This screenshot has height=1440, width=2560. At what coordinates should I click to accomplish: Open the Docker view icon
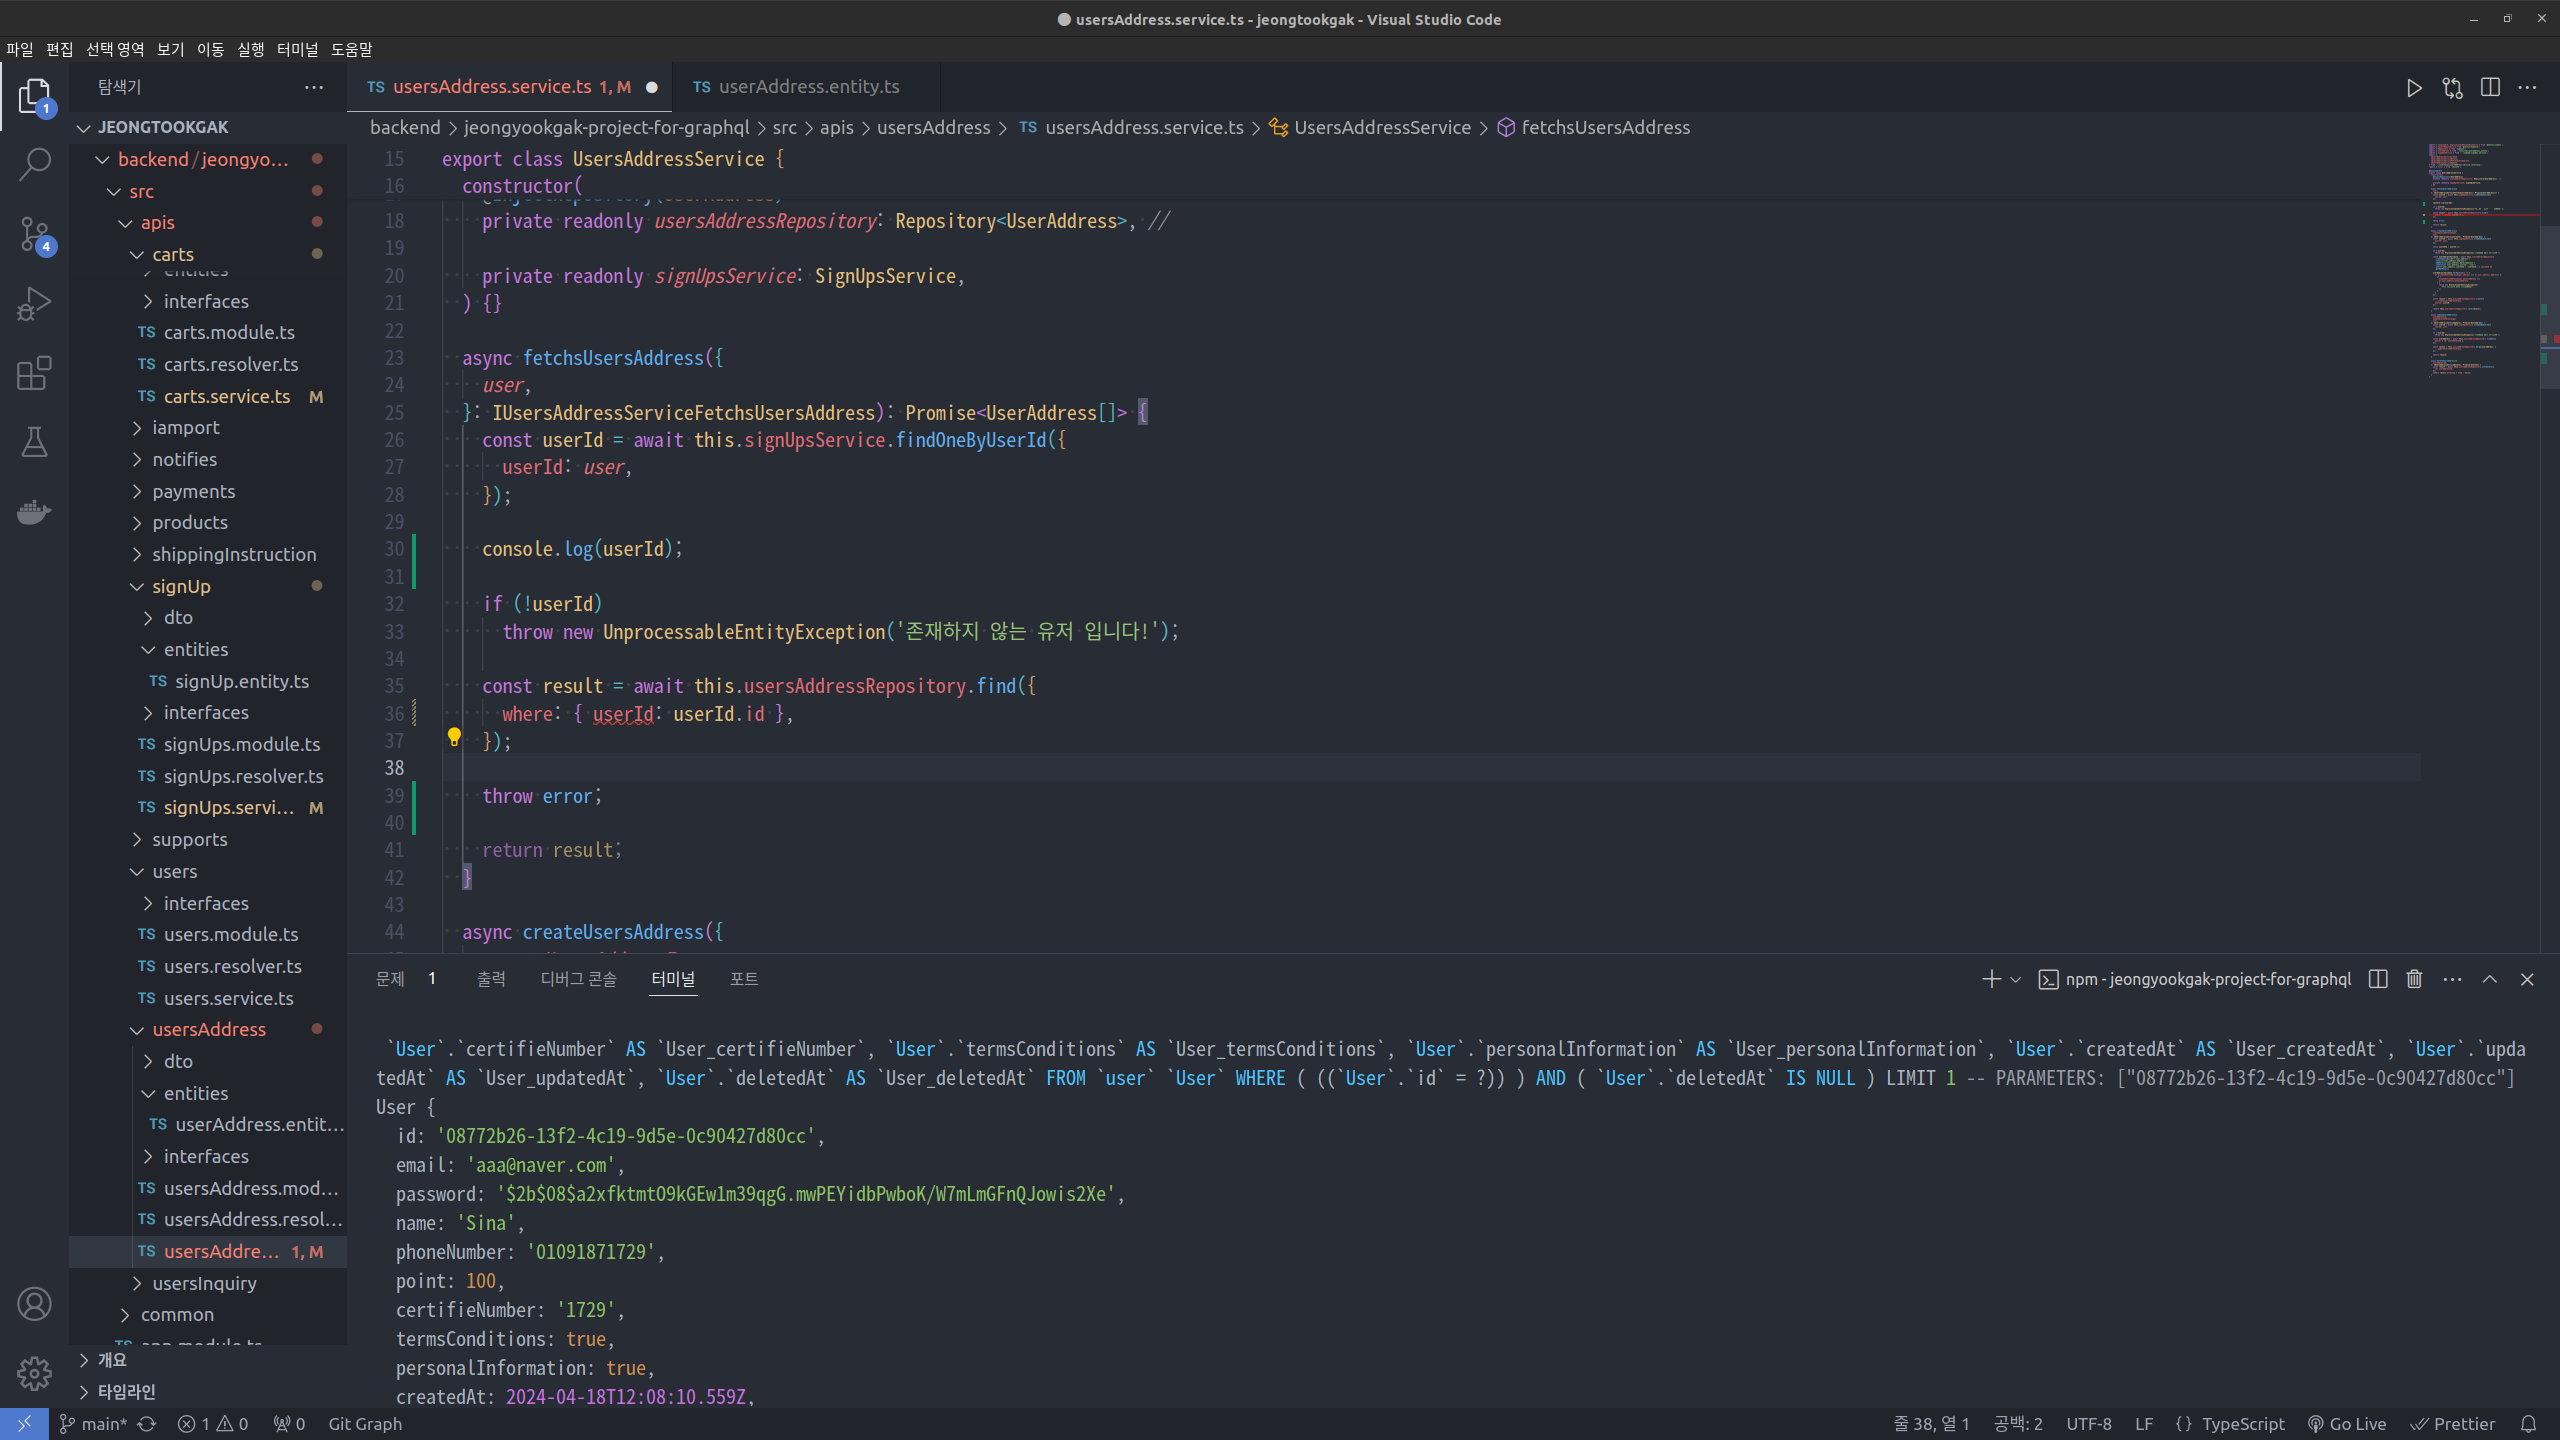(x=34, y=512)
